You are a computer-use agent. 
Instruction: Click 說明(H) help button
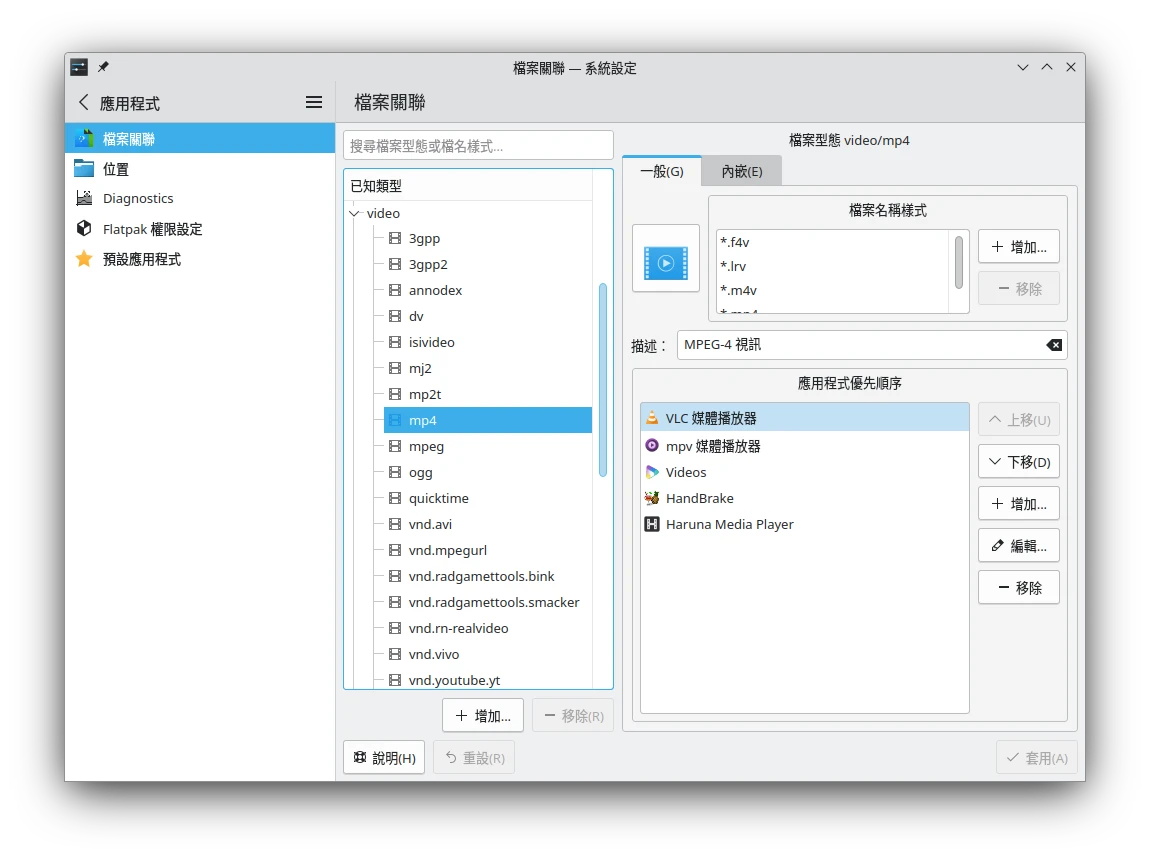384,758
